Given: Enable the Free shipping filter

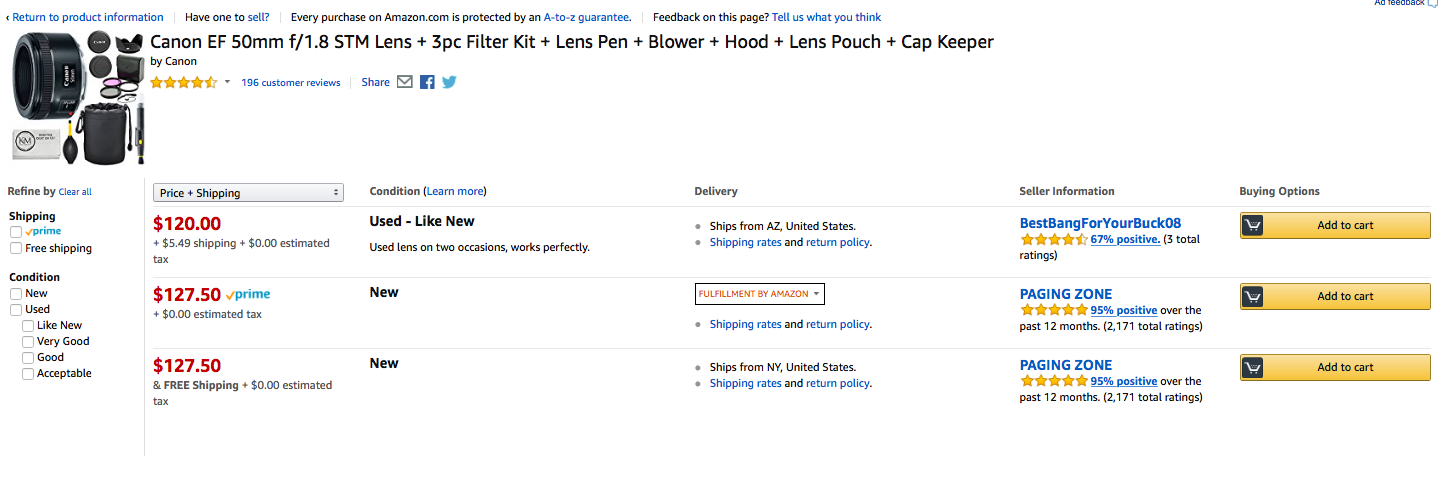Looking at the screenshot, I should (16, 248).
